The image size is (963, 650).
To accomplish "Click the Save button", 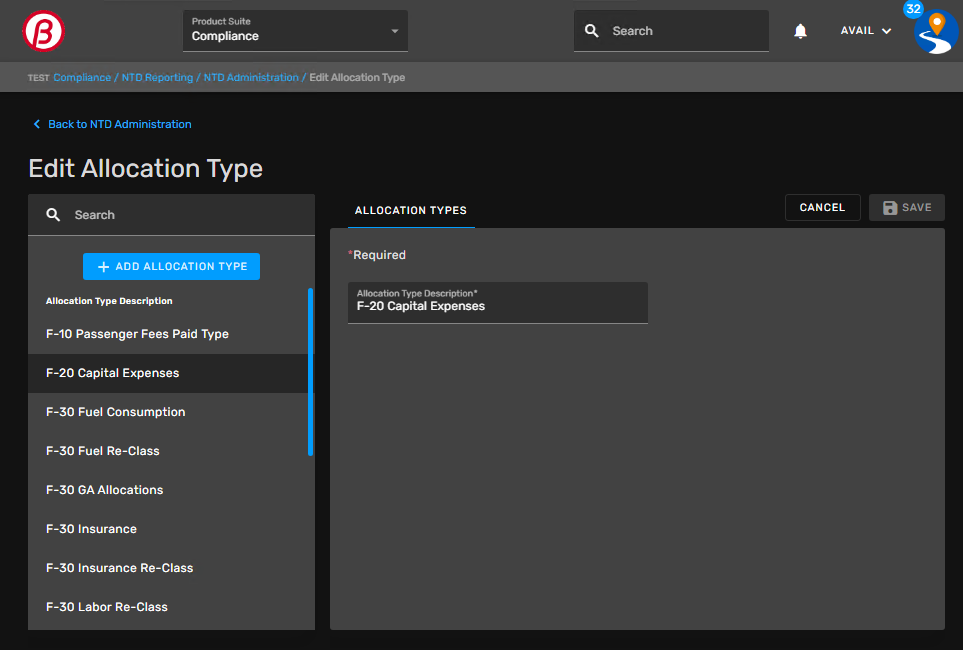I will click(x=907, y=207).
